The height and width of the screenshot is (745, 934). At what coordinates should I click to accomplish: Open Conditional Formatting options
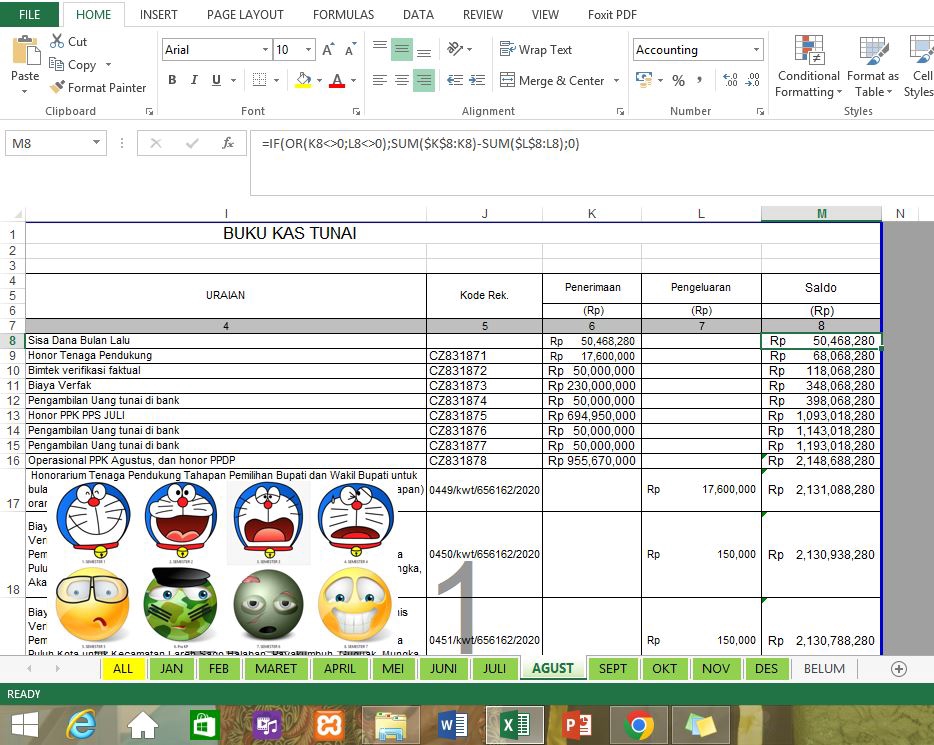tap(807, 70)
